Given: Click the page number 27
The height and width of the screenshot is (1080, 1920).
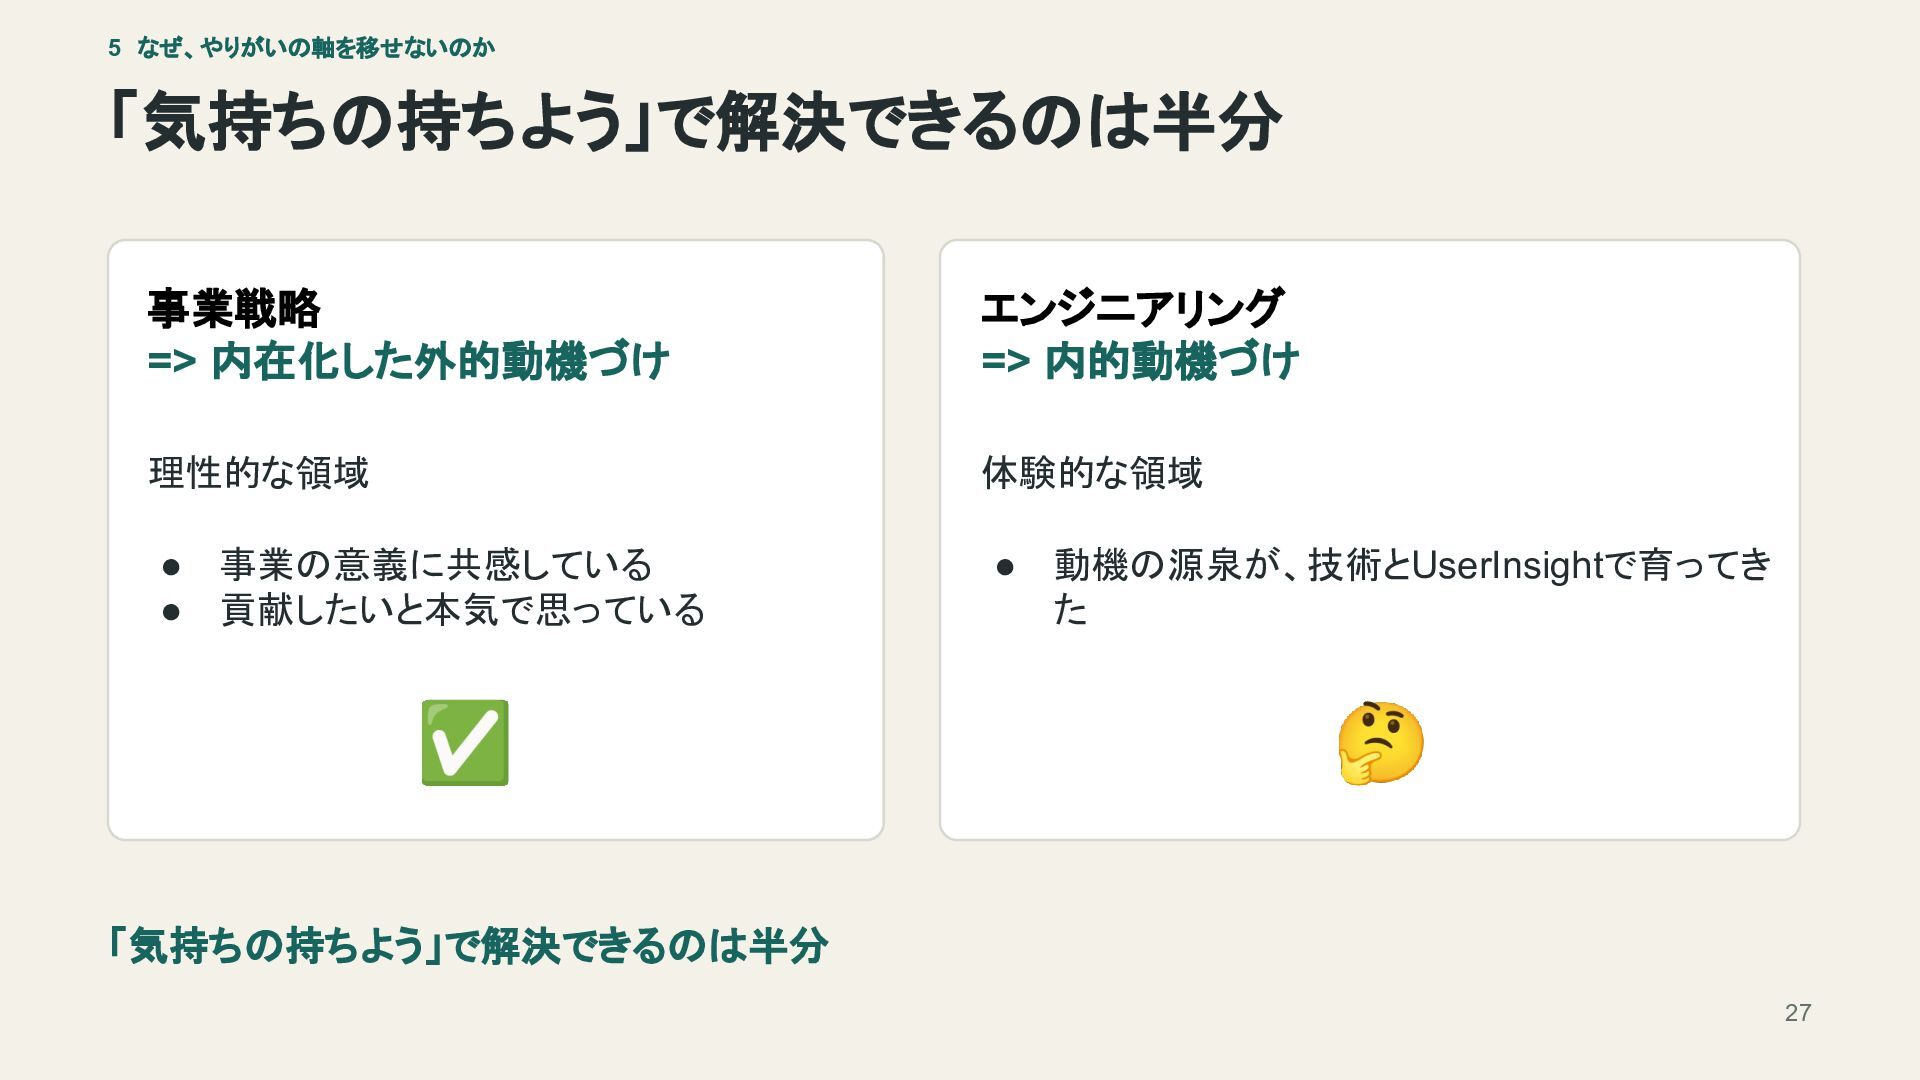Looking at the screenshot, I should [x=1798, y=1013].
